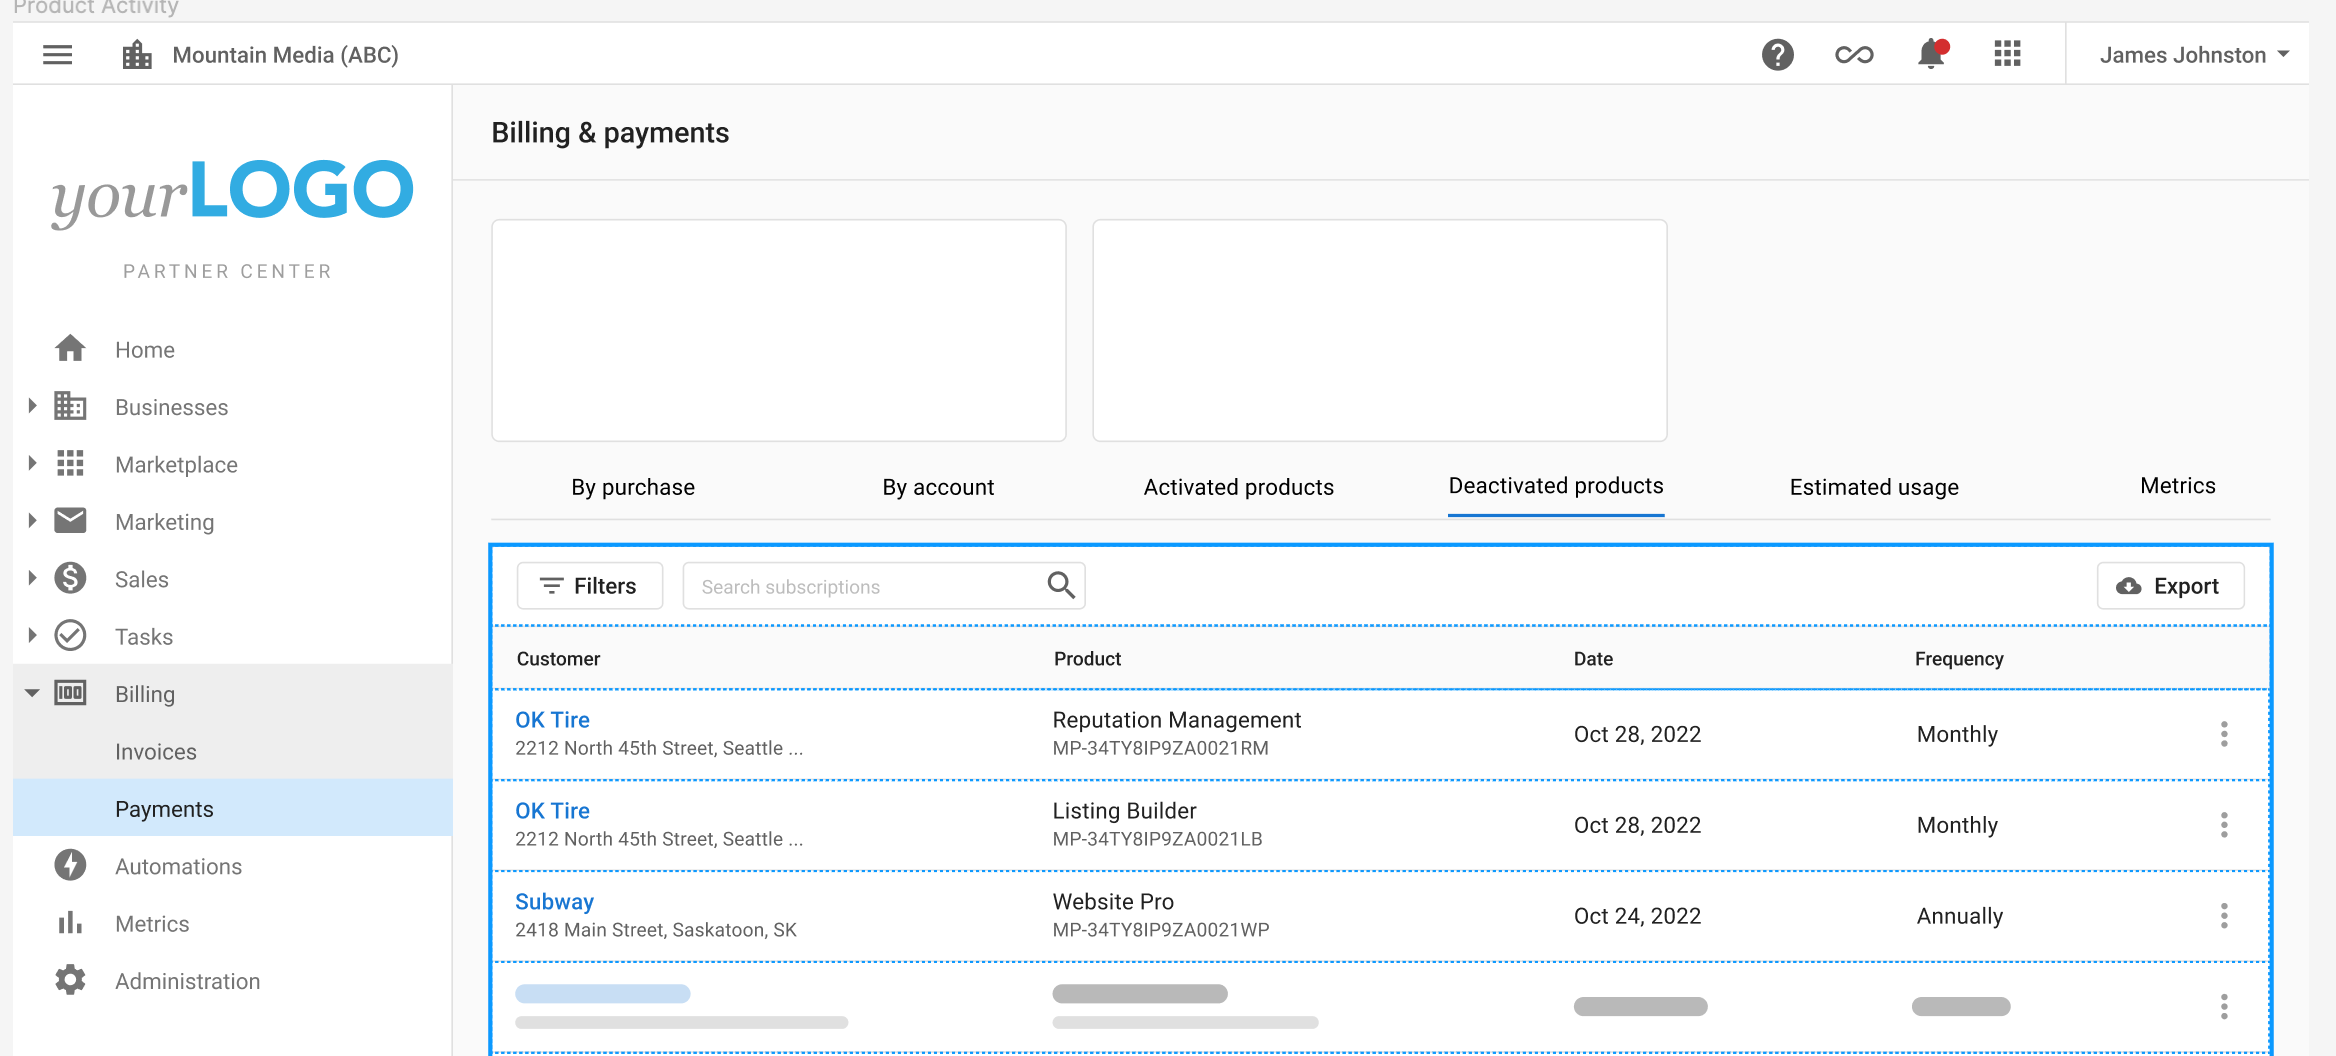Expand the Marketplace menu arrow

coord(32,463)
